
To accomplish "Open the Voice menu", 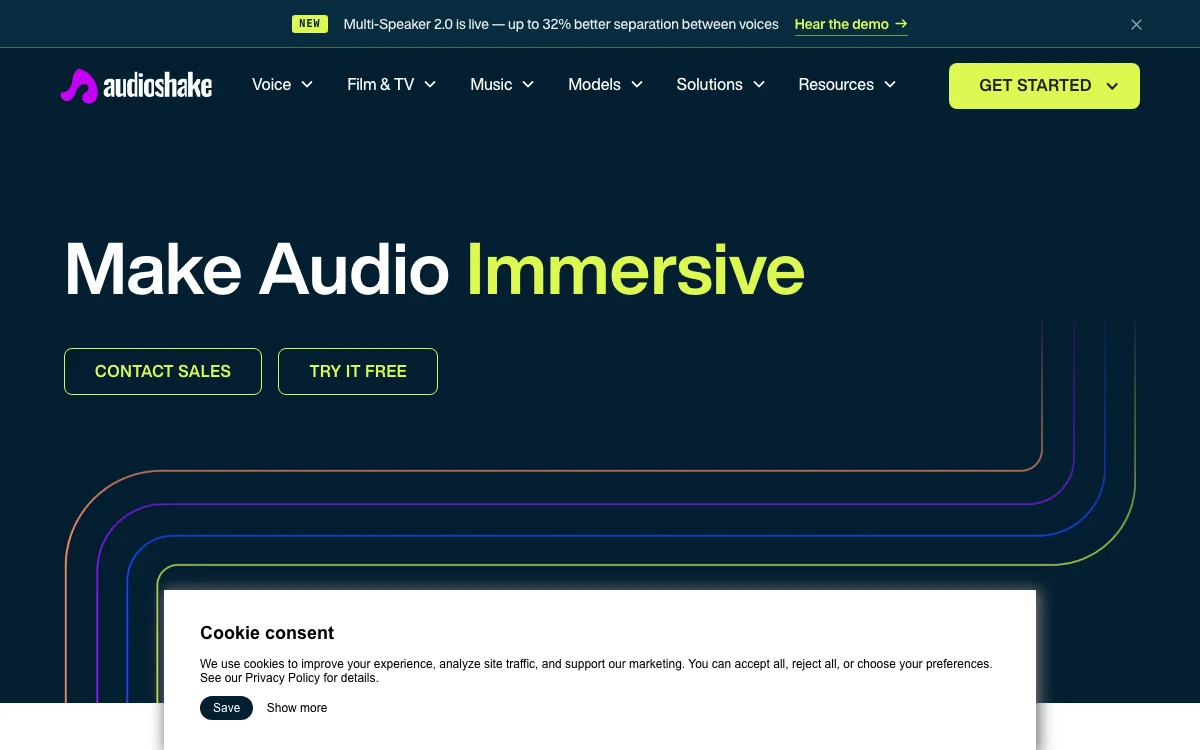I will coord(282,85).
